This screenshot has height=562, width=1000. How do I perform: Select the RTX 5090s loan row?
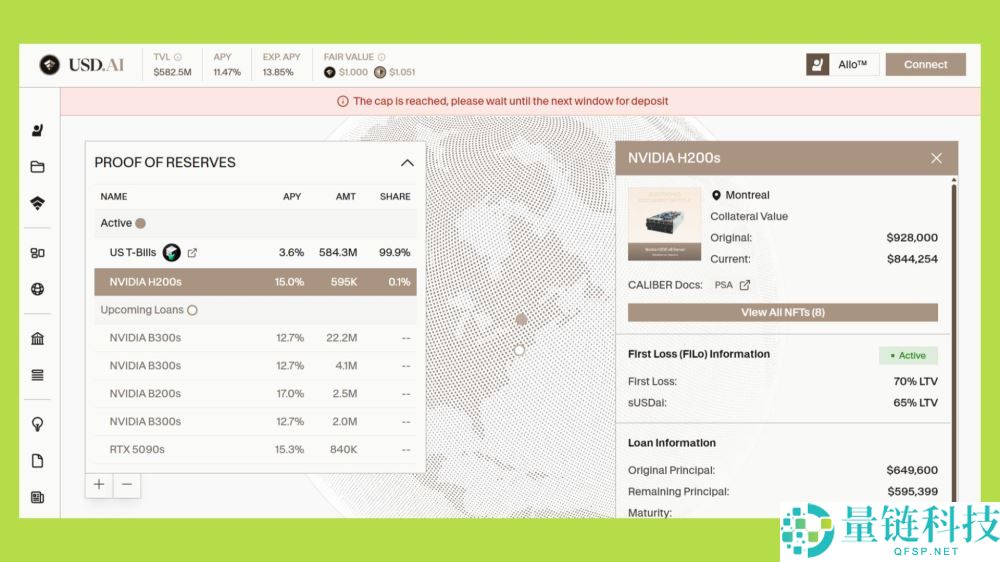click(255, 449)
